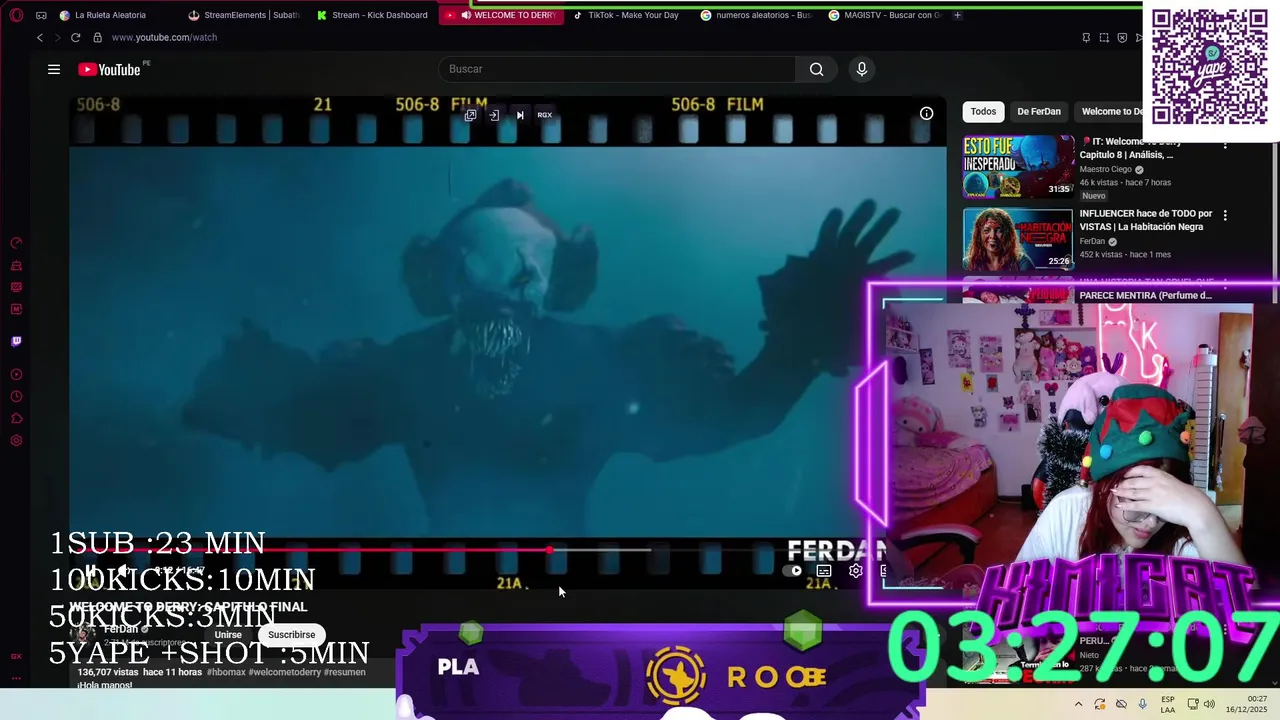Image resolution: width=1280 pixels, height=720 pixels.
Task: Open the Opera menu logo
Action: (16, 15)
